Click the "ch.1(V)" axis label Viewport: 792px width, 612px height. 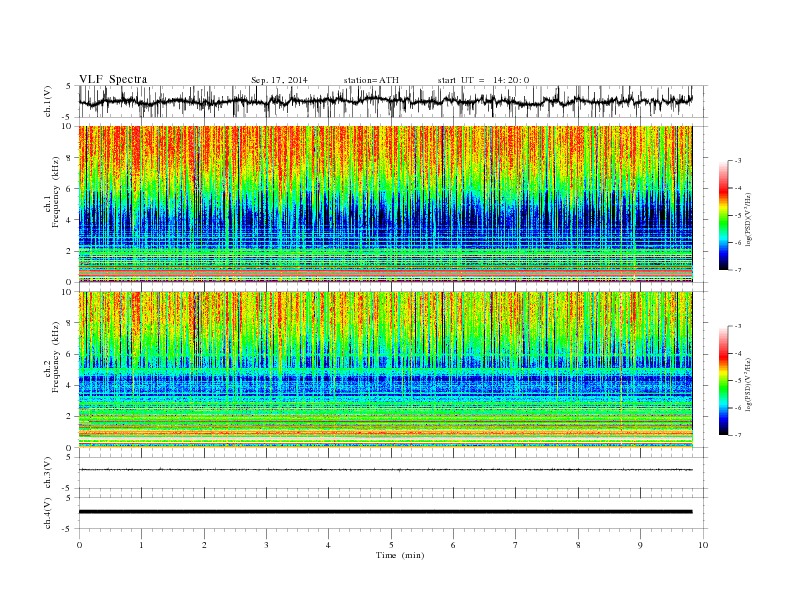tap(48, 102)
